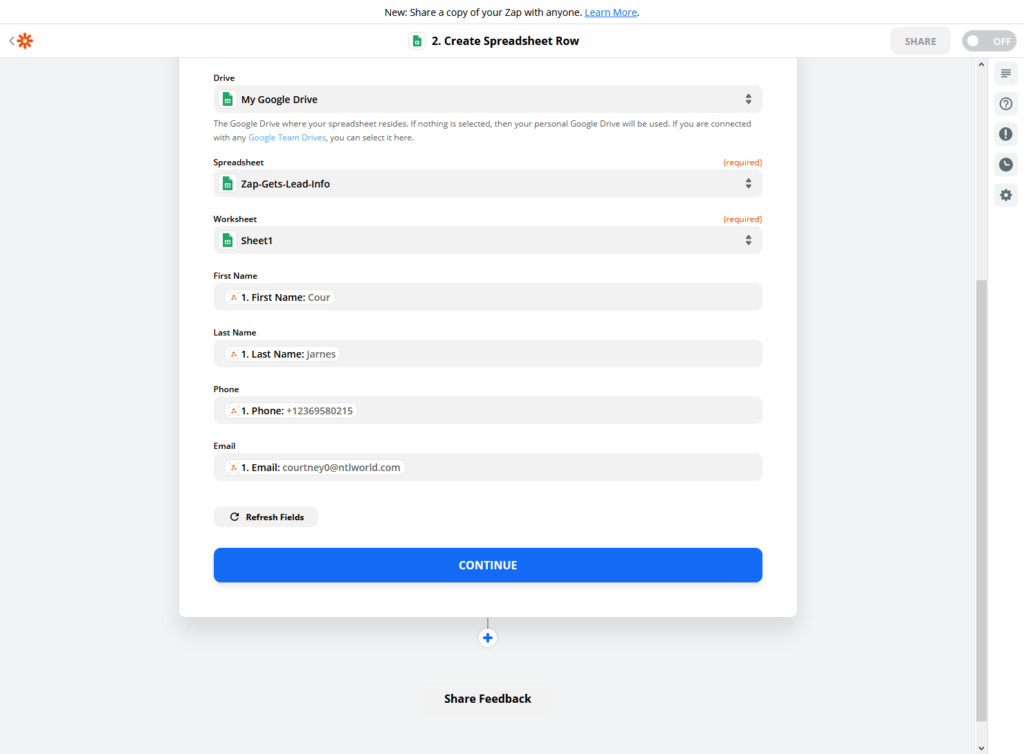Open the Drive dropdown My Google Drive
The height and width of the screenshot is (754, 1024).
[487, 99]
